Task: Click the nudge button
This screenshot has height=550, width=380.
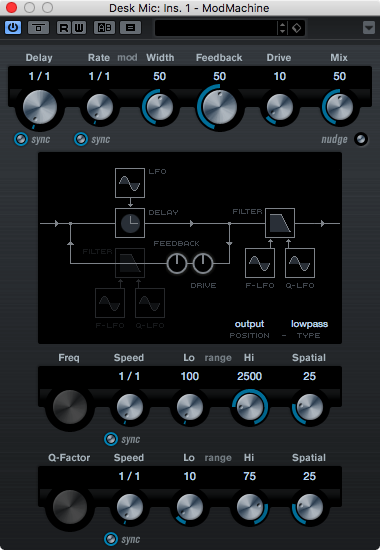Action: coord(361,139)
